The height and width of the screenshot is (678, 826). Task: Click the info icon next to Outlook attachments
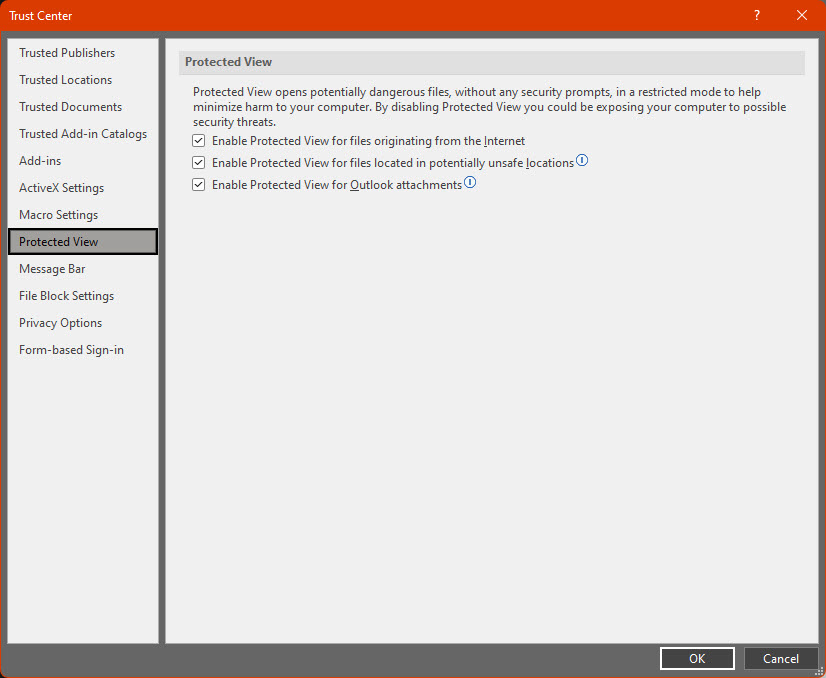click(x=469, y=183)
